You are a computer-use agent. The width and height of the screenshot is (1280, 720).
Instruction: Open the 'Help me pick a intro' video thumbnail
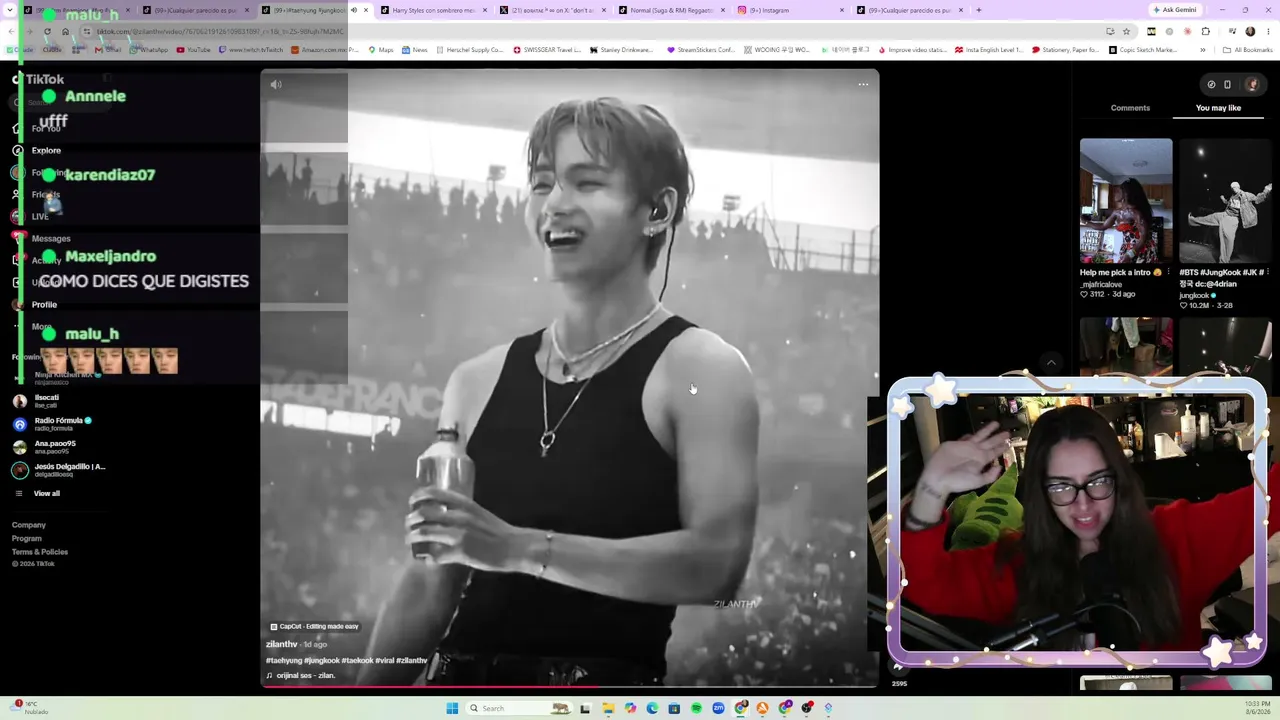1126,200
